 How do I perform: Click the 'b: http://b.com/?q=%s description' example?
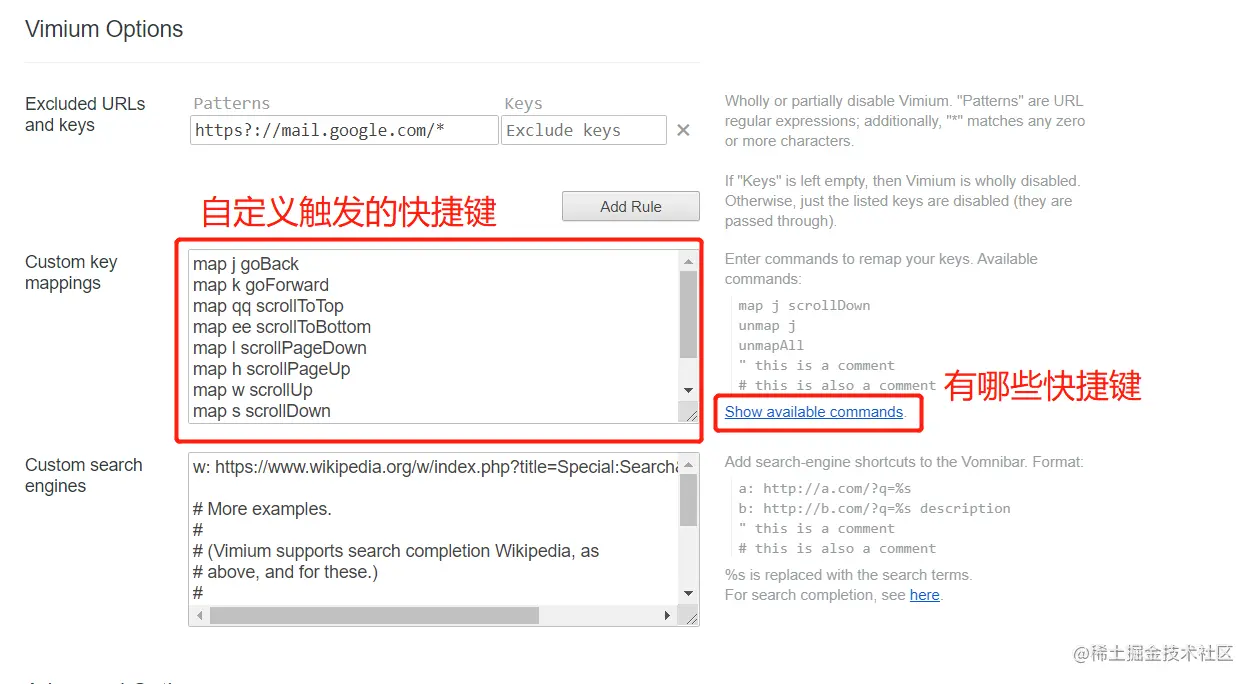pos(874,508)
